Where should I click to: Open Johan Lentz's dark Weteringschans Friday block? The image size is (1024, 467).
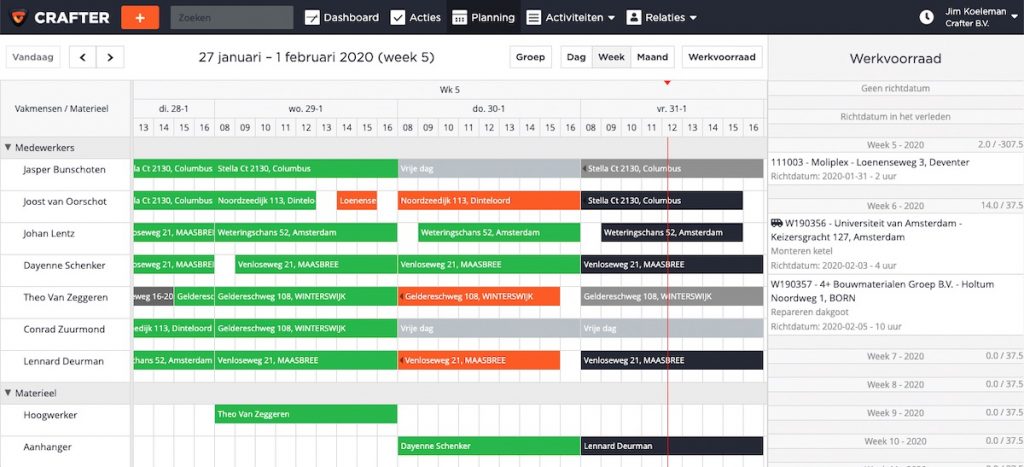[672, 233]
